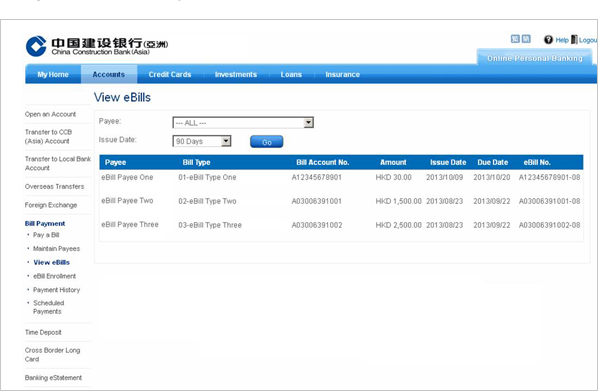The image size is (598, 391).
Task: Select the eBill Payee Three row
Action: [x=341, y=225]
